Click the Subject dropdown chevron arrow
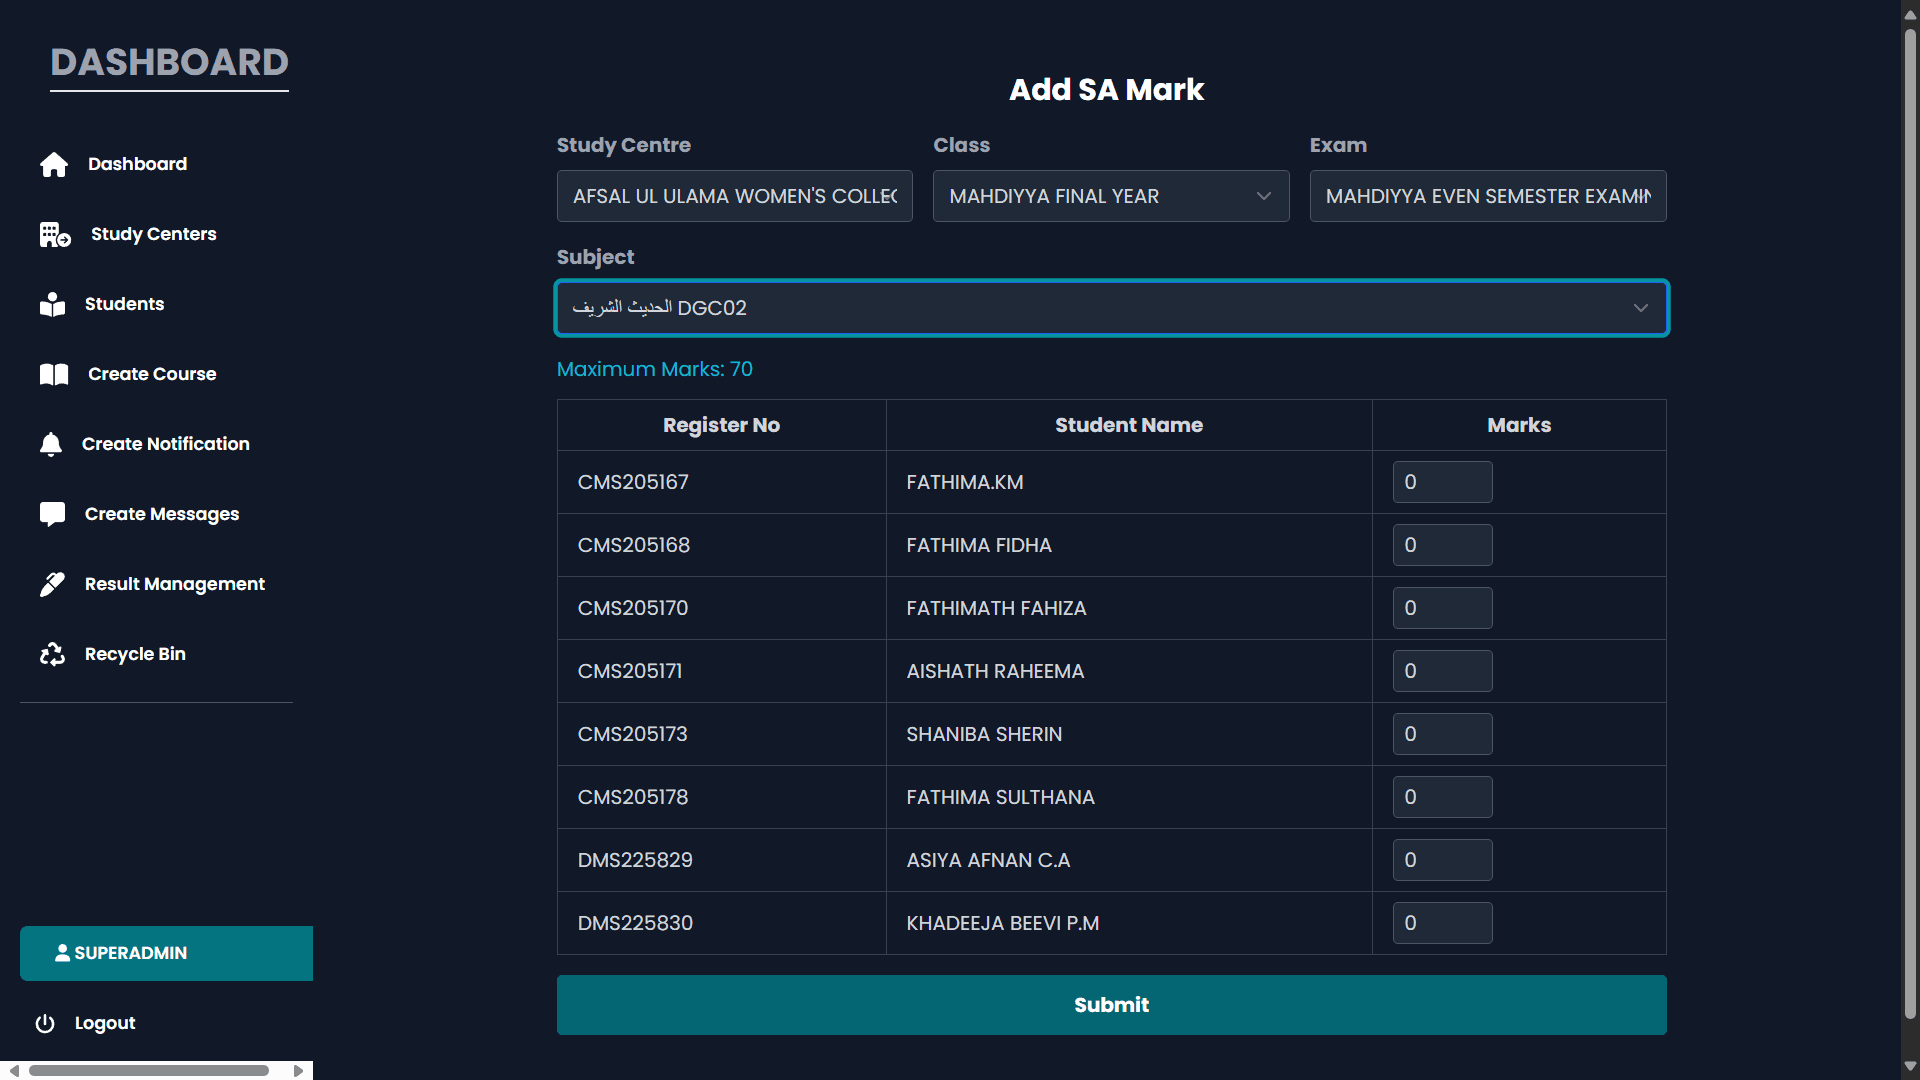This screenshot has width=1920, height=1080. [x=1641, y=308]
